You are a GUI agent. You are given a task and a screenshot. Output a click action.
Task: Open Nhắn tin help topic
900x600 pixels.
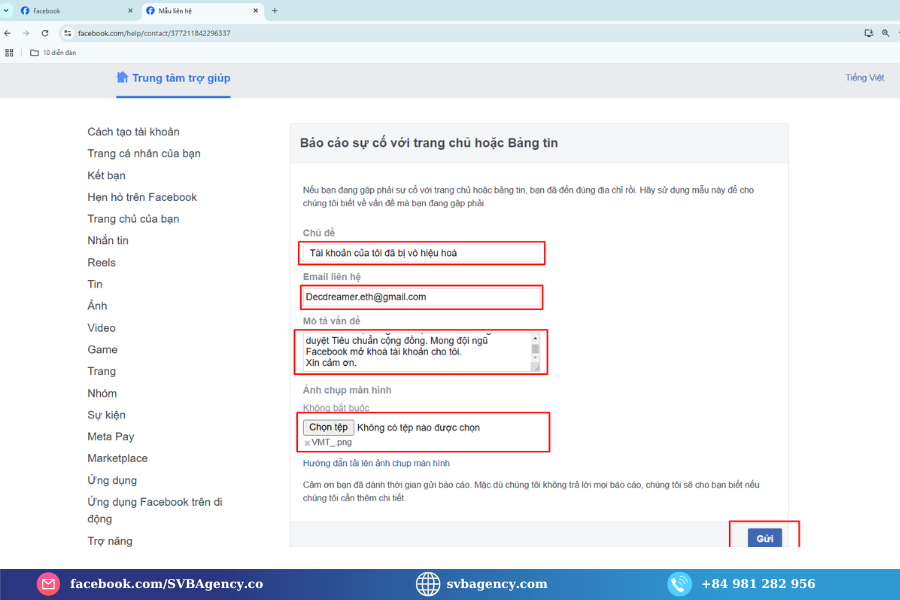[x=108, y=241]
